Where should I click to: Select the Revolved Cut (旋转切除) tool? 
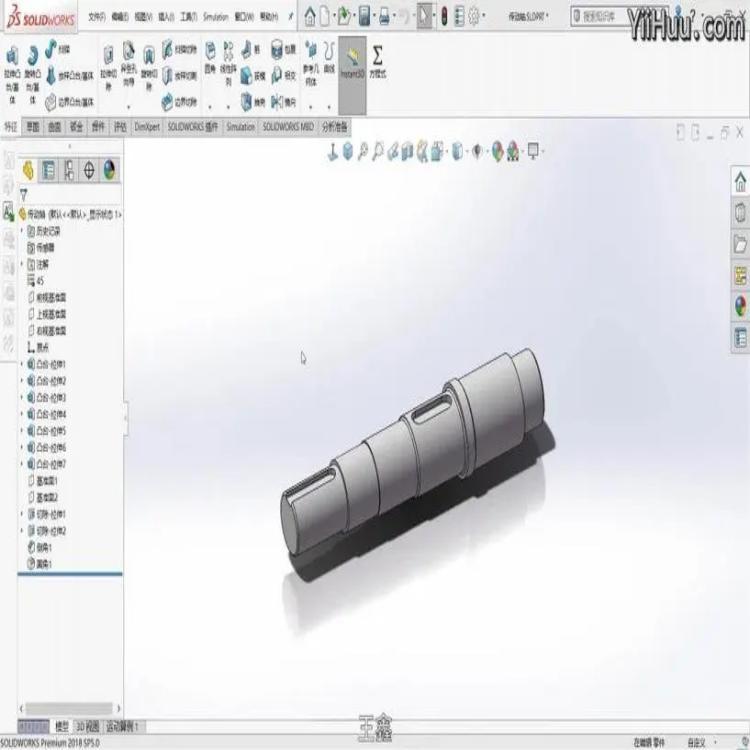click(x=149, y=67)
